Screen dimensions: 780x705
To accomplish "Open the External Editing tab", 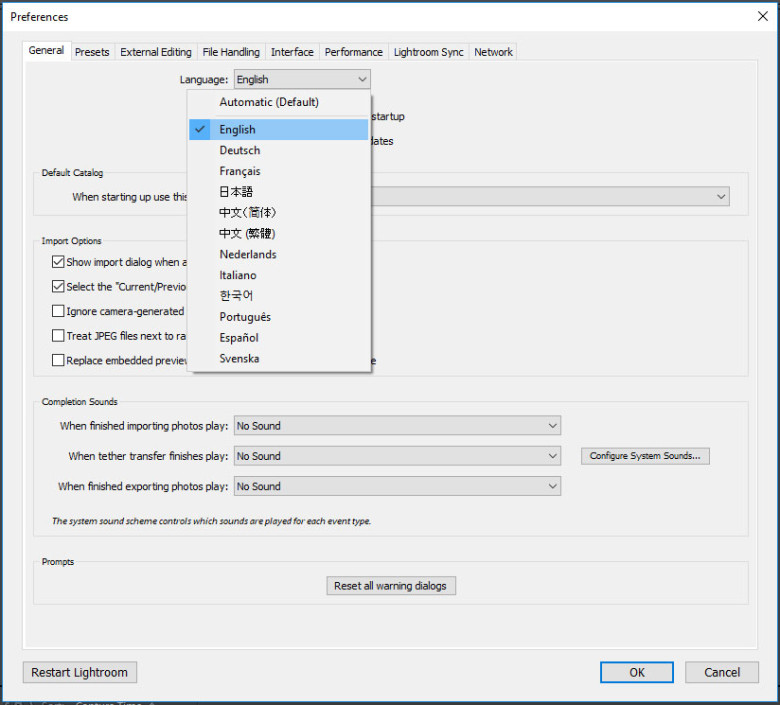I will (156, 52).
